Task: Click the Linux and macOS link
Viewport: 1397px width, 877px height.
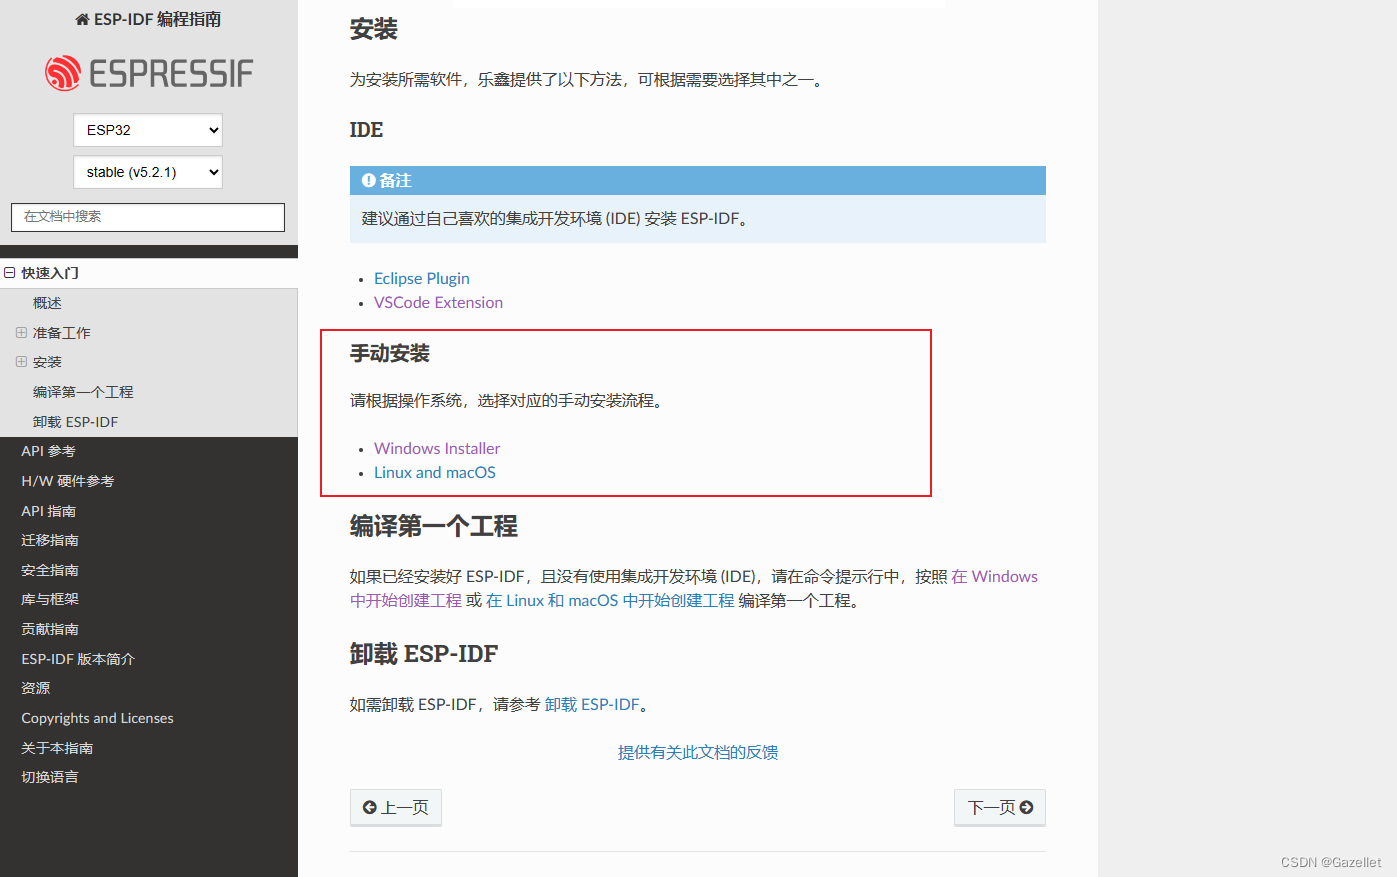Action: (x=434, y=472)
